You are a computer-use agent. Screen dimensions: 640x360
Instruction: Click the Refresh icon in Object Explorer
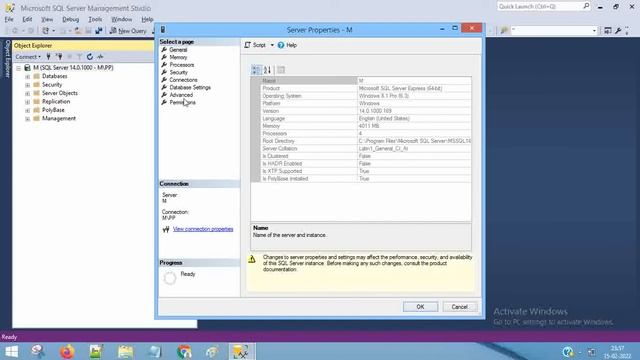click(x=90, y=57)
